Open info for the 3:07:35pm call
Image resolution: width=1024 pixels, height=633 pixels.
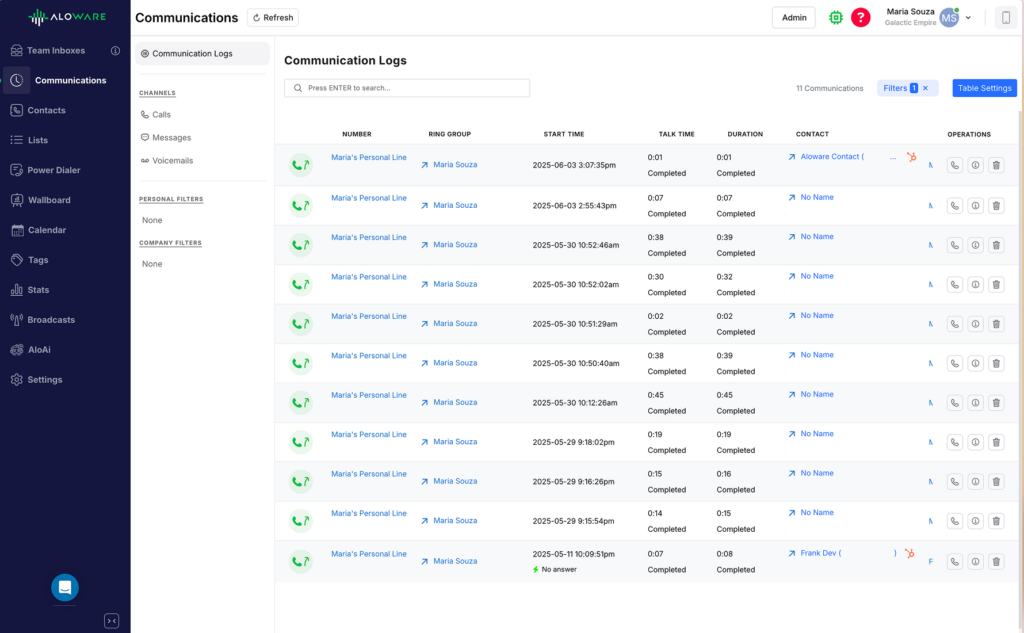click(975, 165)
